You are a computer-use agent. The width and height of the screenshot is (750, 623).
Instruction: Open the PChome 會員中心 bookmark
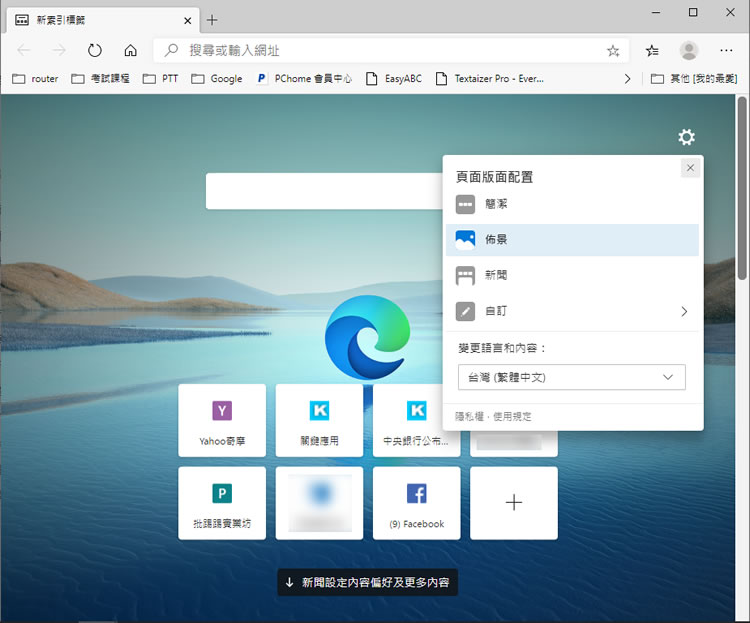click(x=304, y=78)
